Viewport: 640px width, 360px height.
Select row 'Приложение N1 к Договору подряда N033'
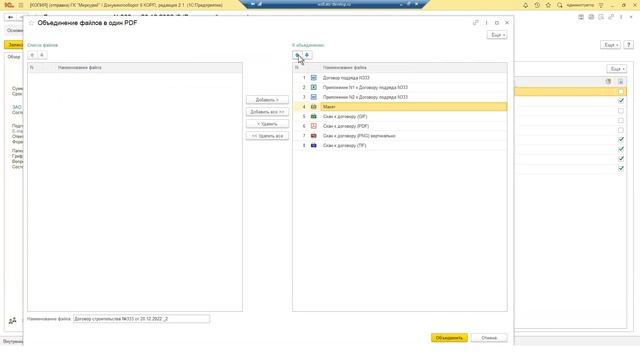click(400, 87)
